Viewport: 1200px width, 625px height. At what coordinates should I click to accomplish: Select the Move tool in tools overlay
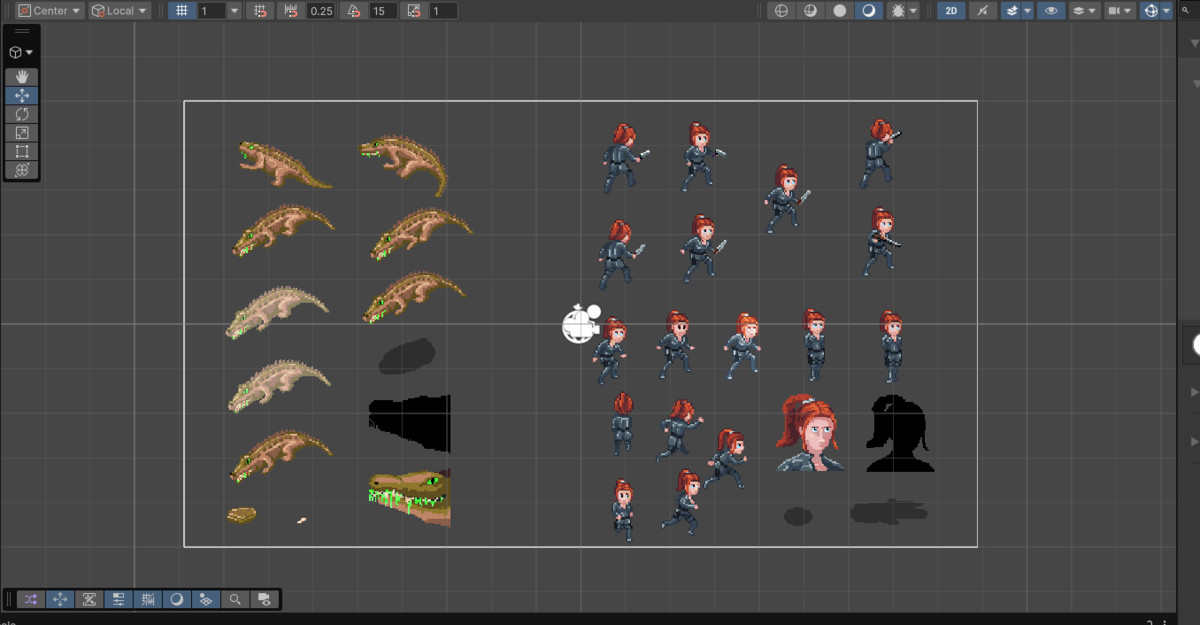click(x=22, y=96)
